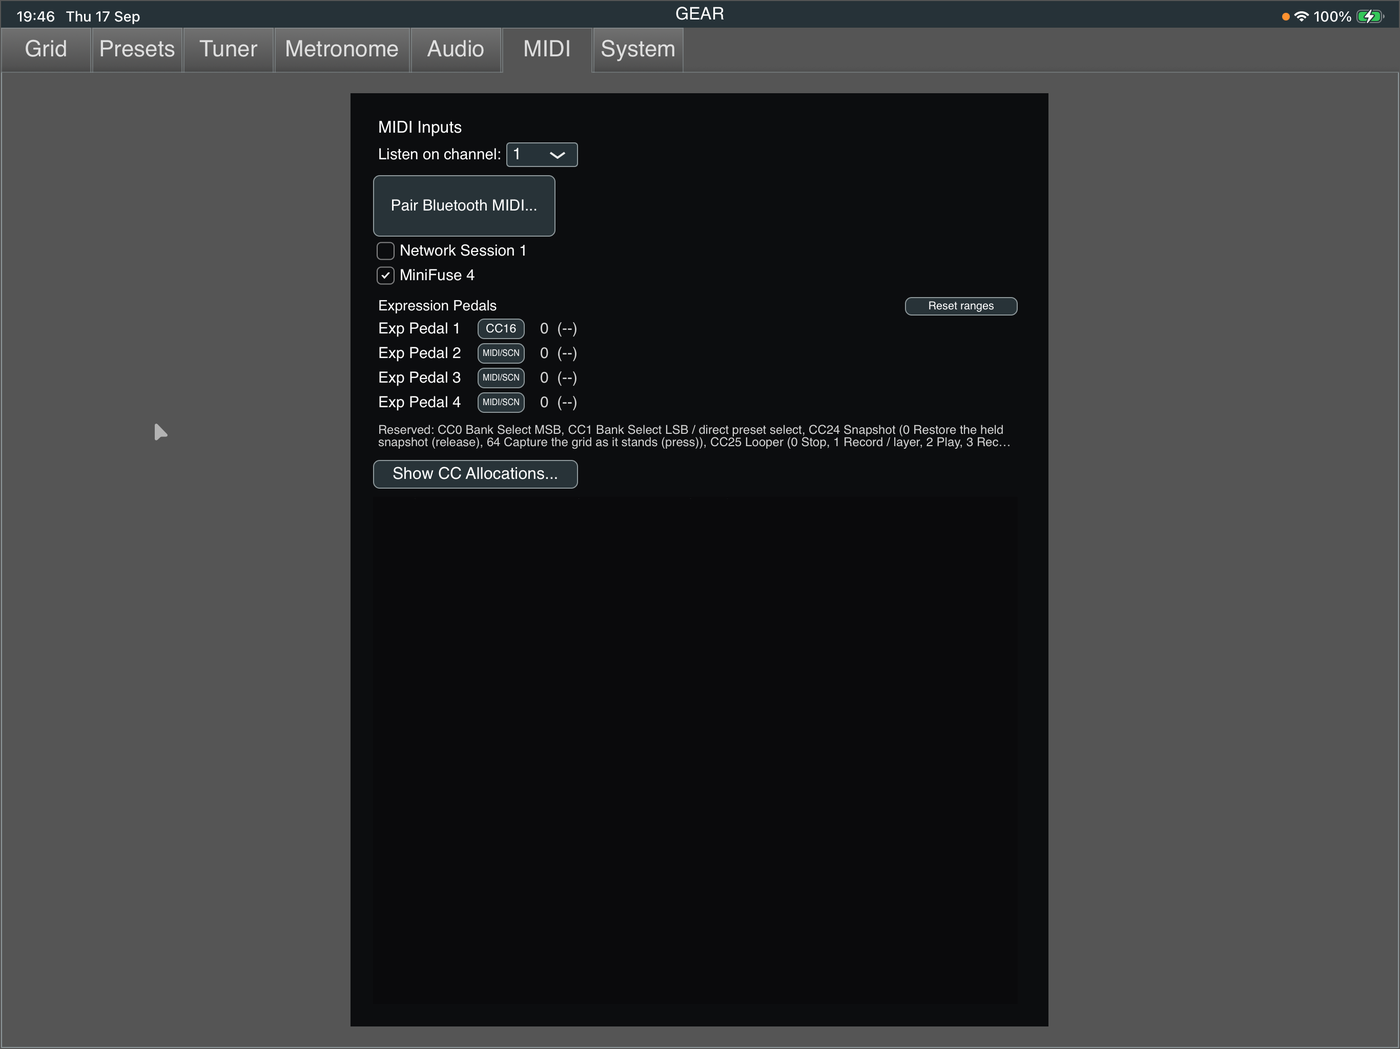Click the MIDI/SCN button for Exp Pedal 3

click(501, 378)
